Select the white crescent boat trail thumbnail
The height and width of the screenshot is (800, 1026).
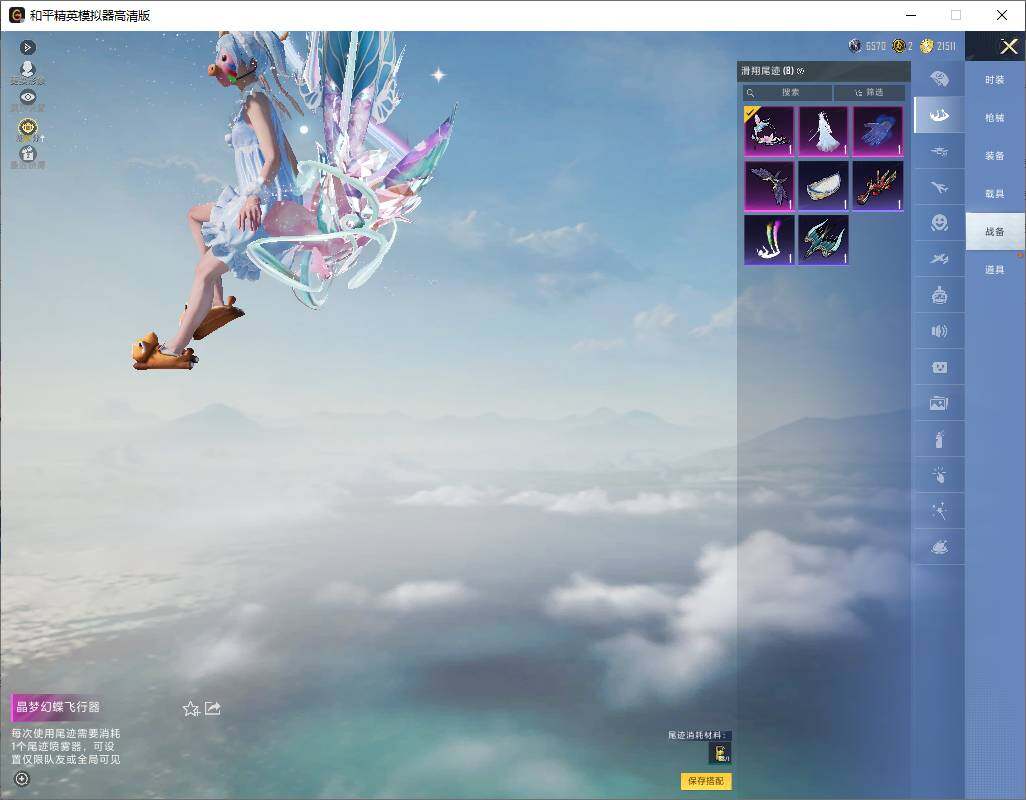click(823, 186)
